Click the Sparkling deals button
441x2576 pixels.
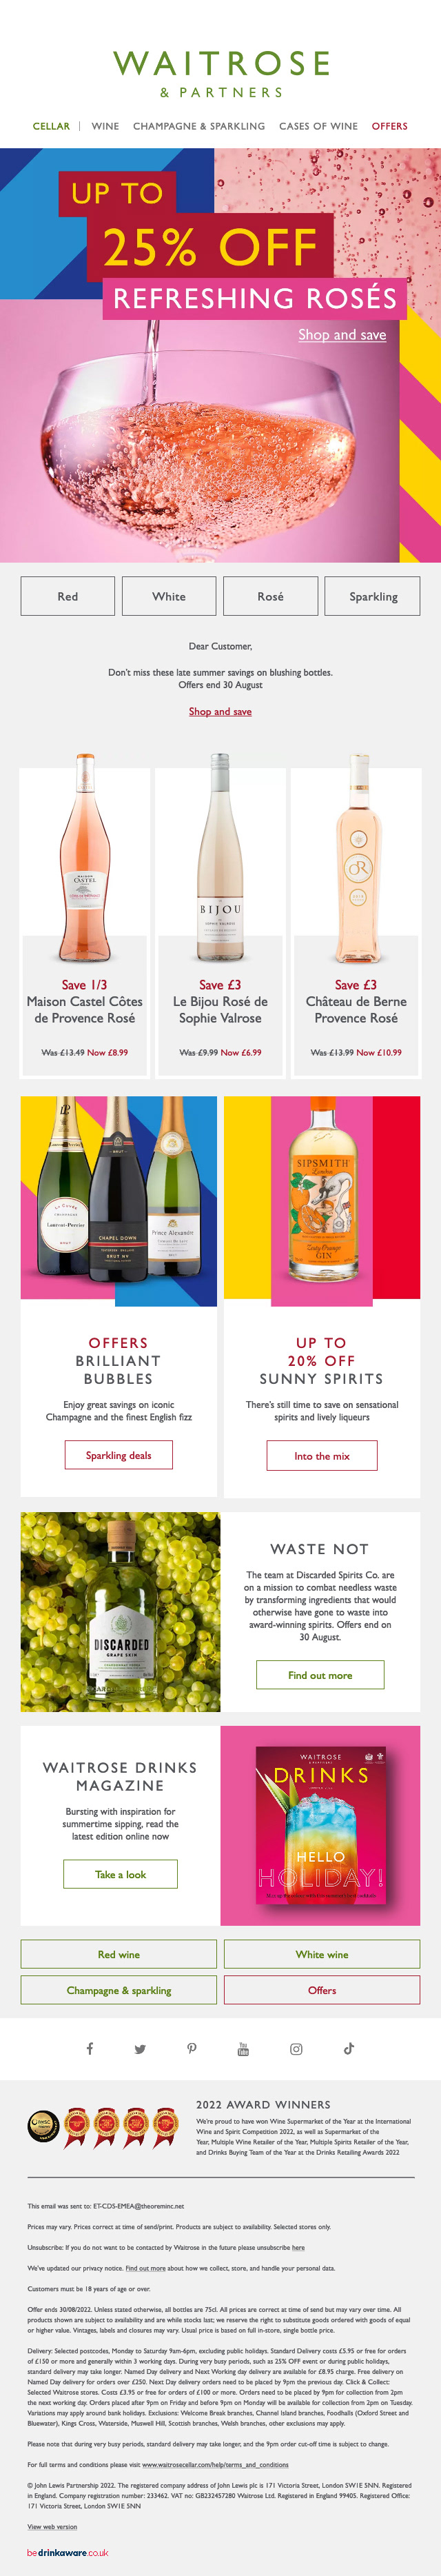coord(119,1455)
